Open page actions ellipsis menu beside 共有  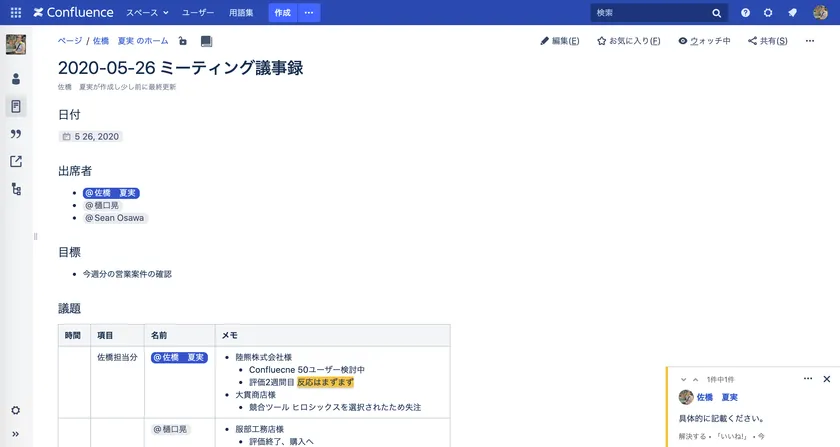pyautogui.click(x=811, y=41)
